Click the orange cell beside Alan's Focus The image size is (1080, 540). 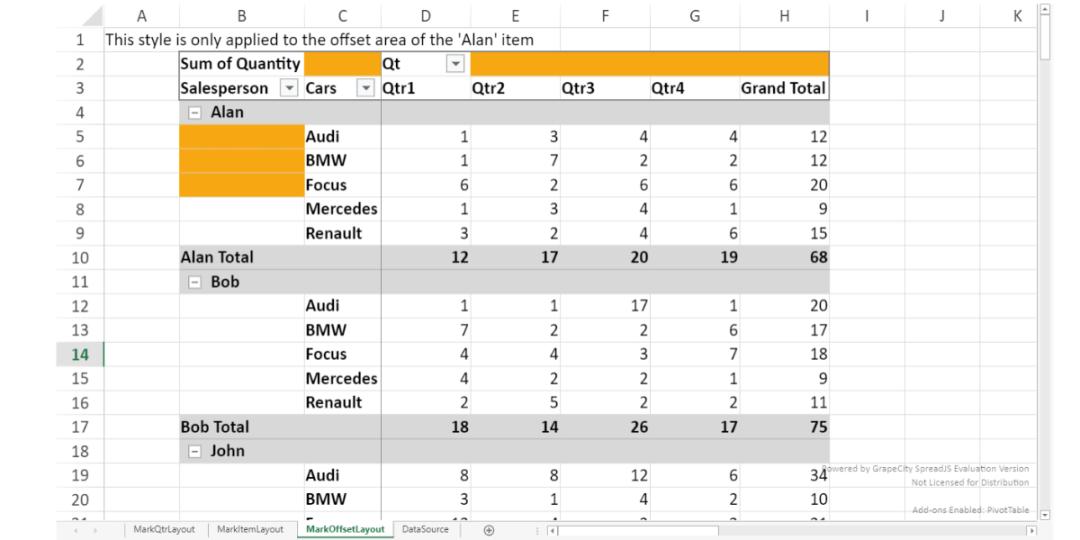pyautogui.click(x=241, y=185)
